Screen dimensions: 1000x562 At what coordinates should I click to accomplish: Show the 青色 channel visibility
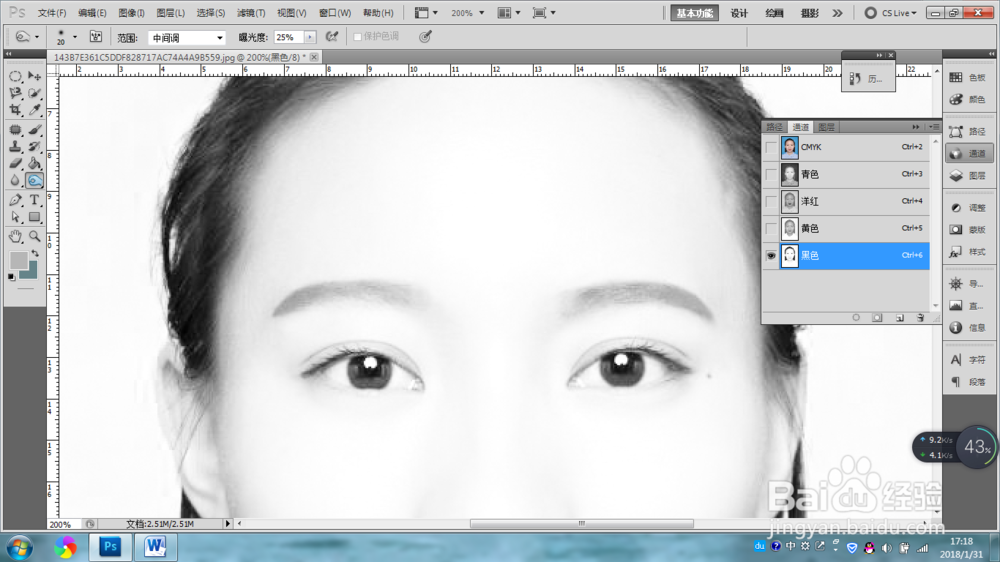(771, 174)
